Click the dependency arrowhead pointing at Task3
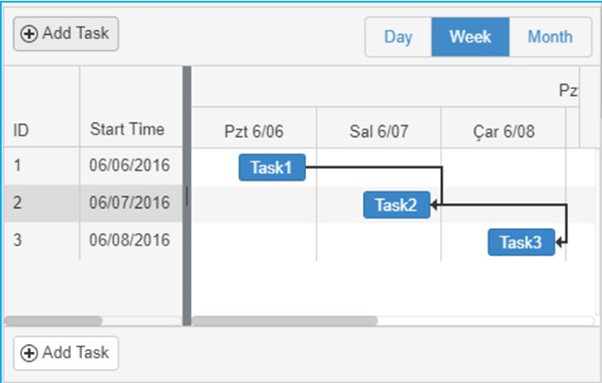The height and width of the screenshot is (383, 602). pos(559,242)
